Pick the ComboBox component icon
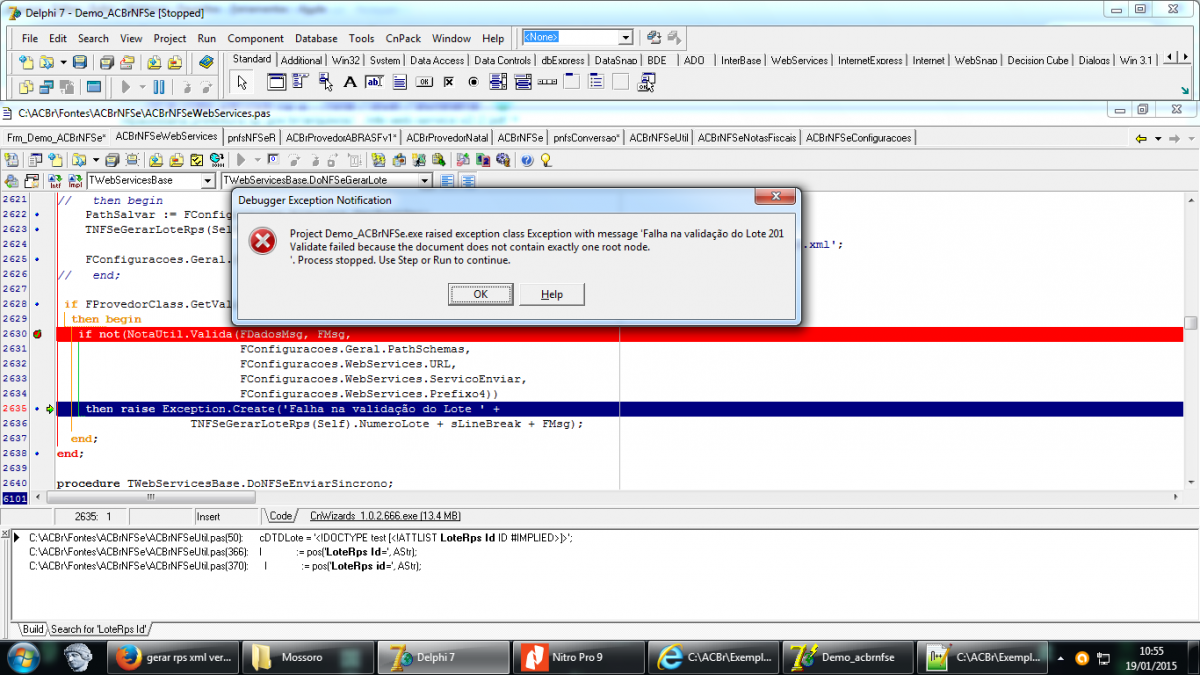This screenshot has width=1200, height=675. coord(522,82)
